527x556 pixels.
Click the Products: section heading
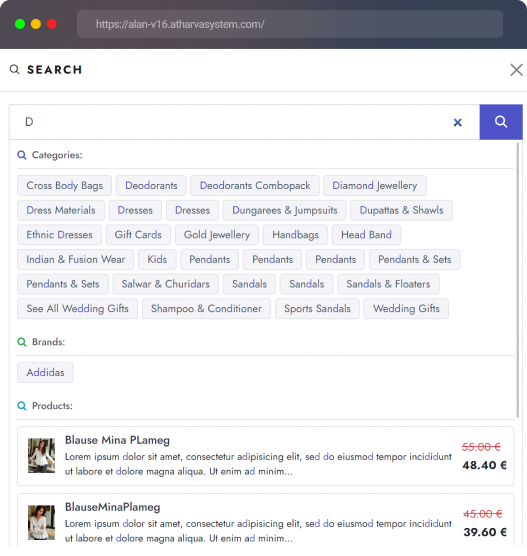(52, 406)
